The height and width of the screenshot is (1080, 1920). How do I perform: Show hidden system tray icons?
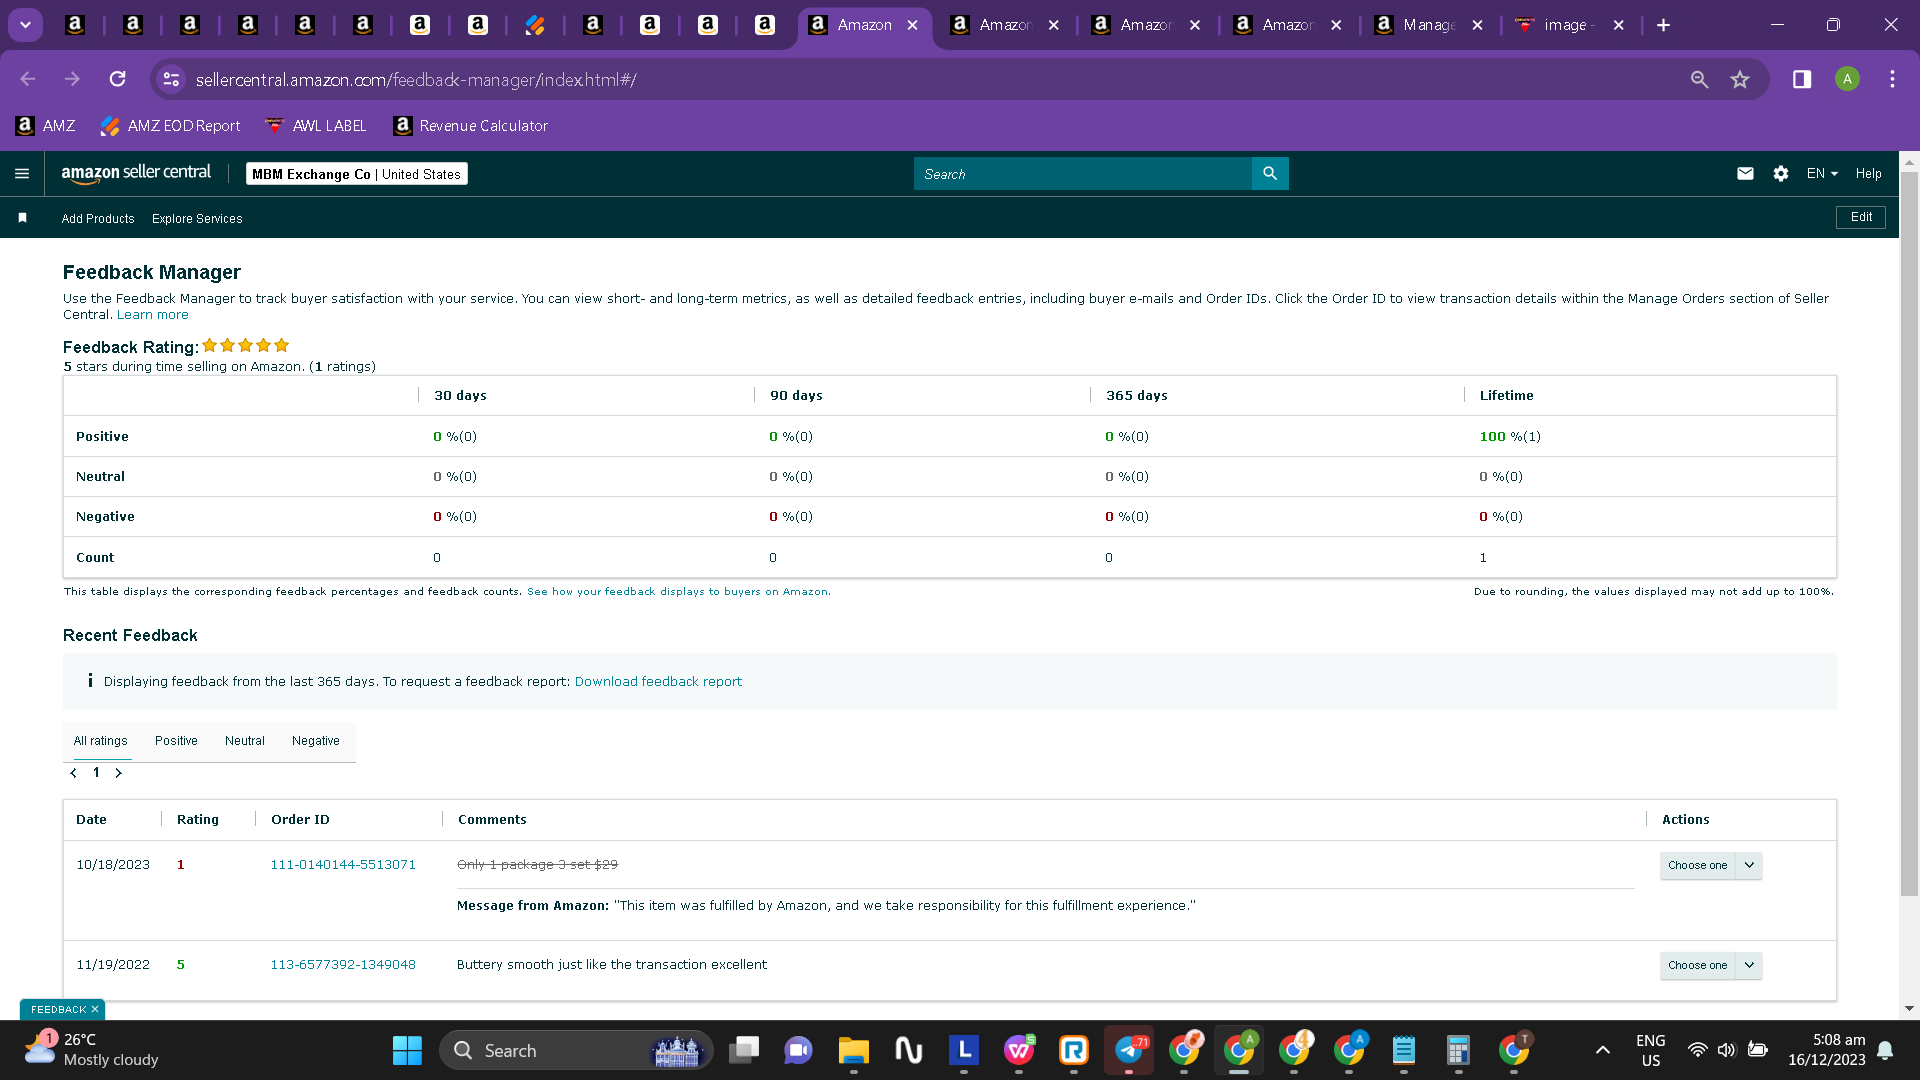(1603, 1050)
